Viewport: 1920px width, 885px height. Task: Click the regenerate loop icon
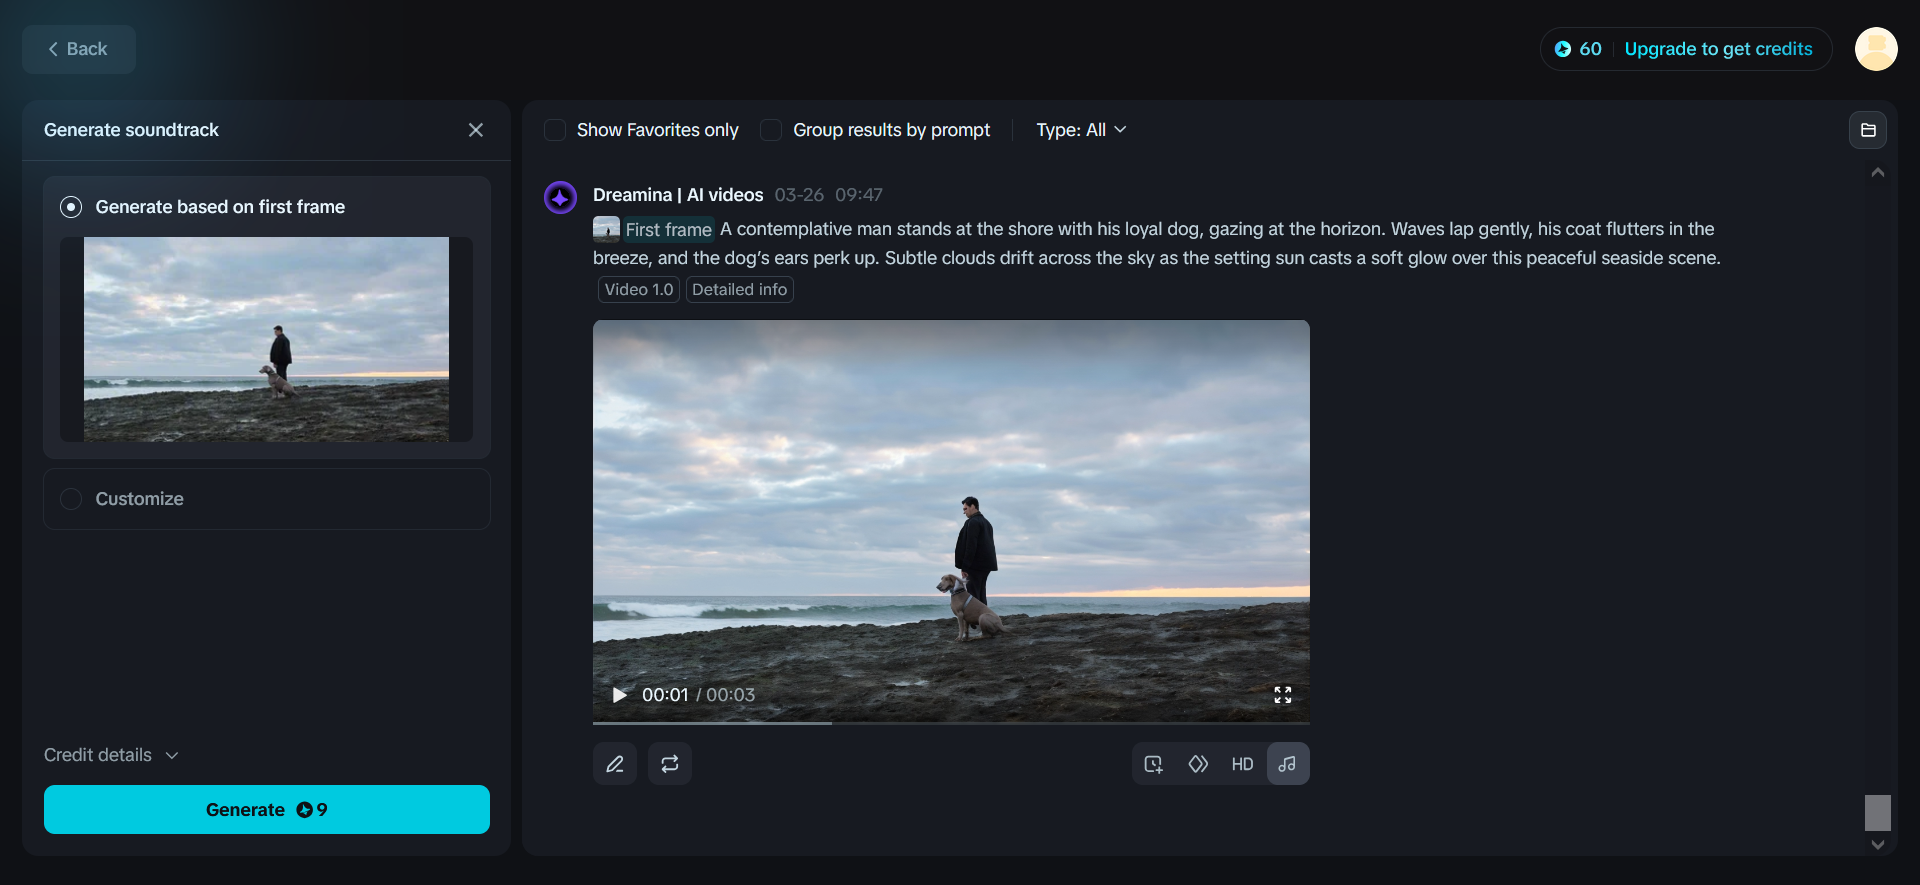pyautogui.click(x=670, y=764)
